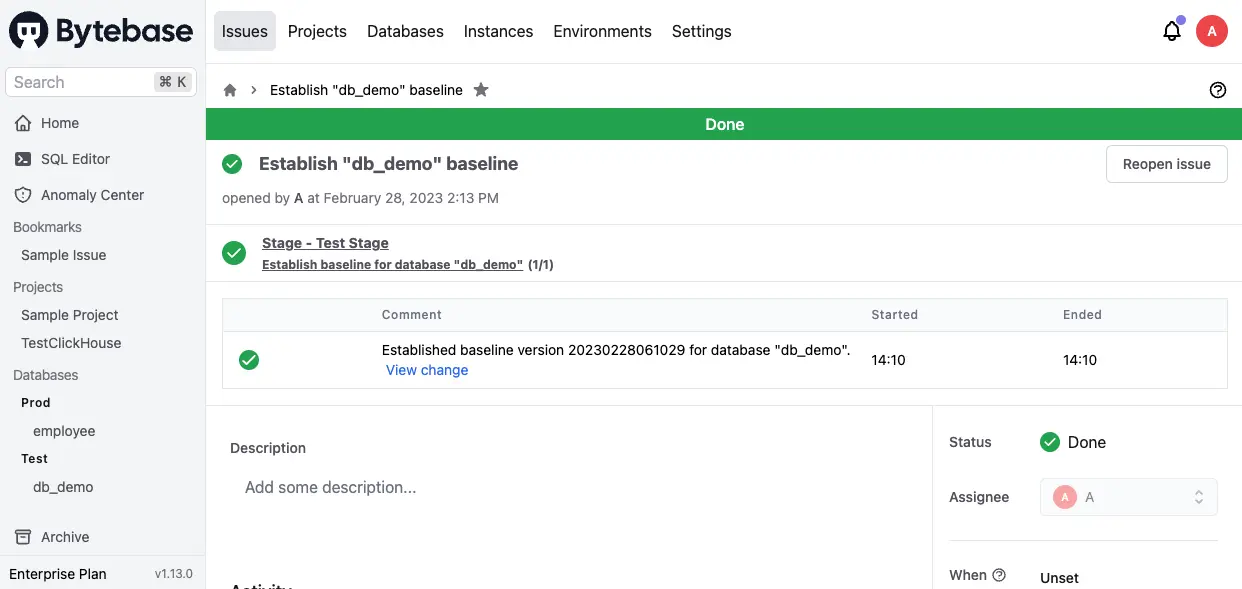Open the notification bell
1242x589 pixels.
coord(1171,31)
